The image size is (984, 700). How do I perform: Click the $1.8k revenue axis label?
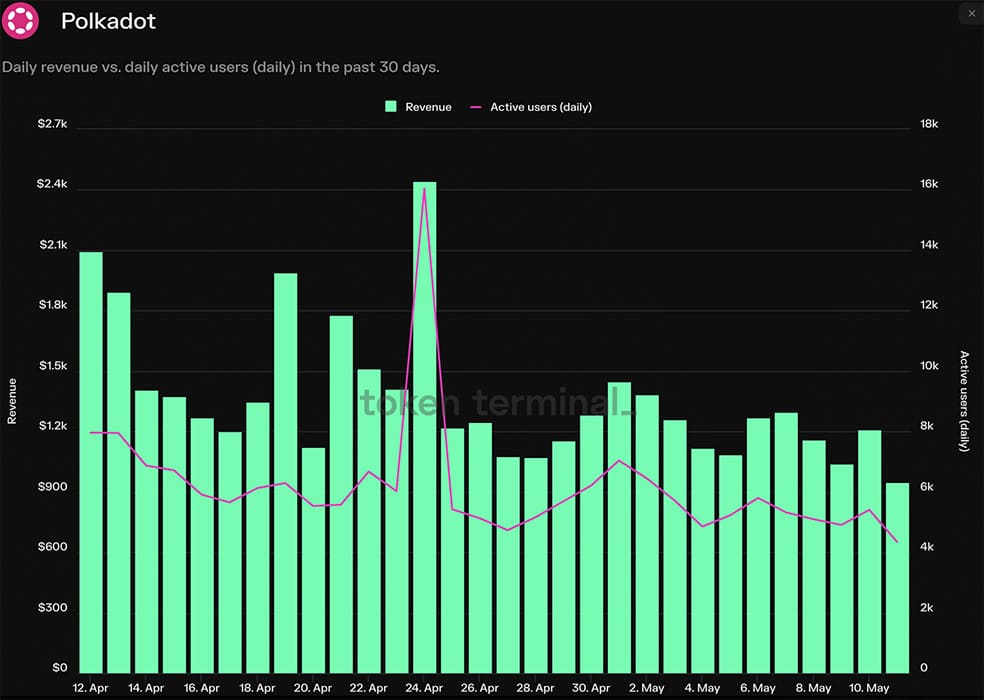pos(53,305)
